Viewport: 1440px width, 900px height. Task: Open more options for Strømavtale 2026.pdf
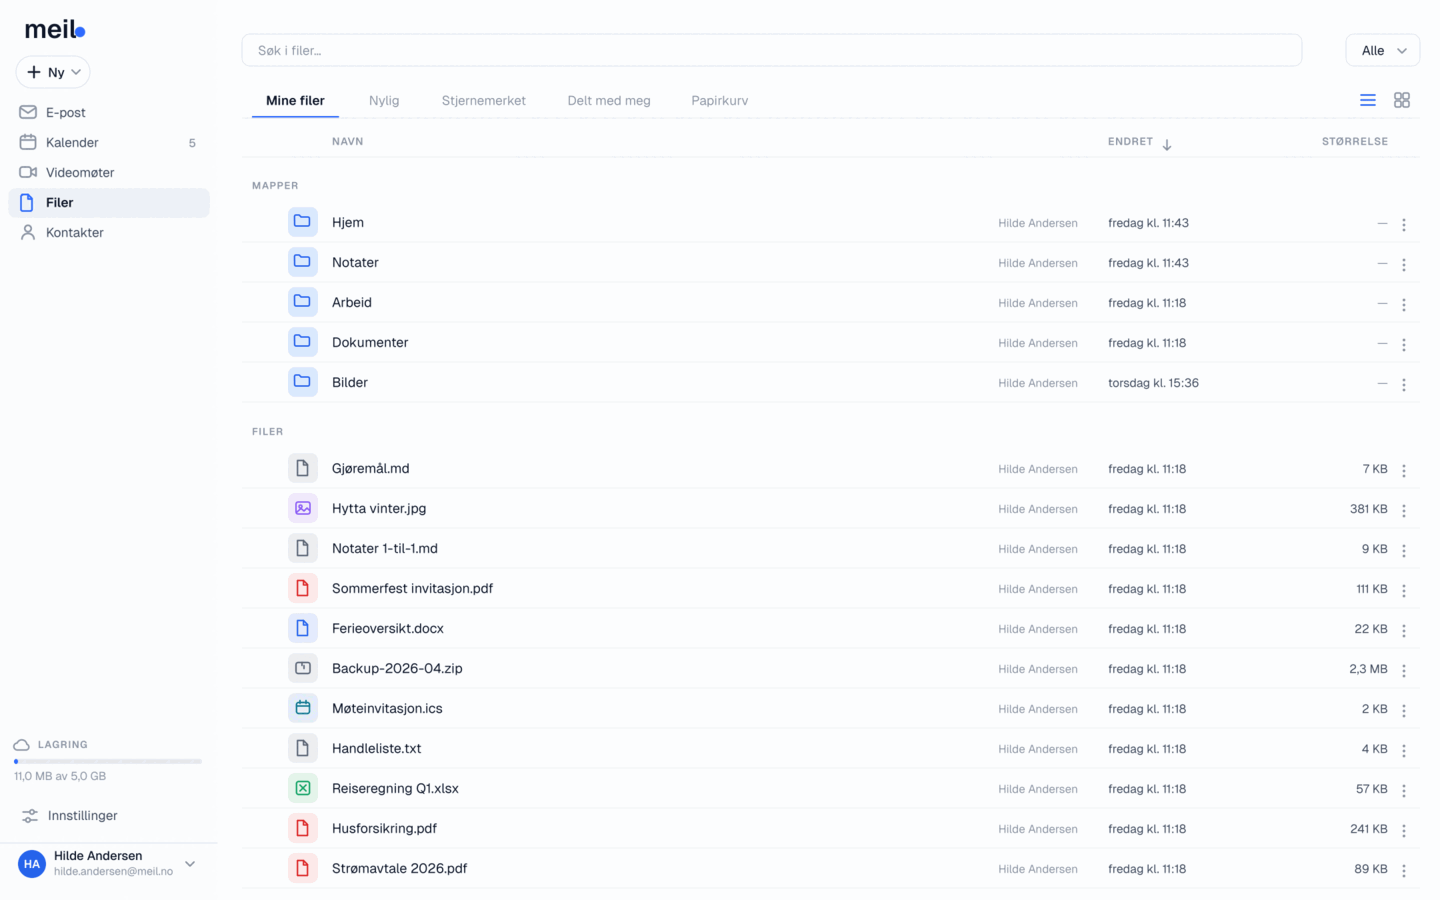pyautogui.click(x=1404, y=870)
